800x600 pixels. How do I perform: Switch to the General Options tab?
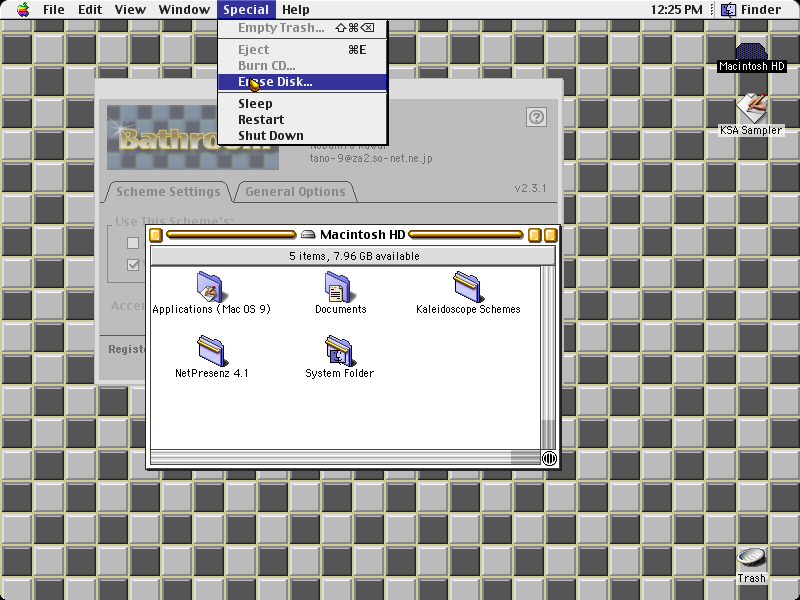[x=295, y=192]
